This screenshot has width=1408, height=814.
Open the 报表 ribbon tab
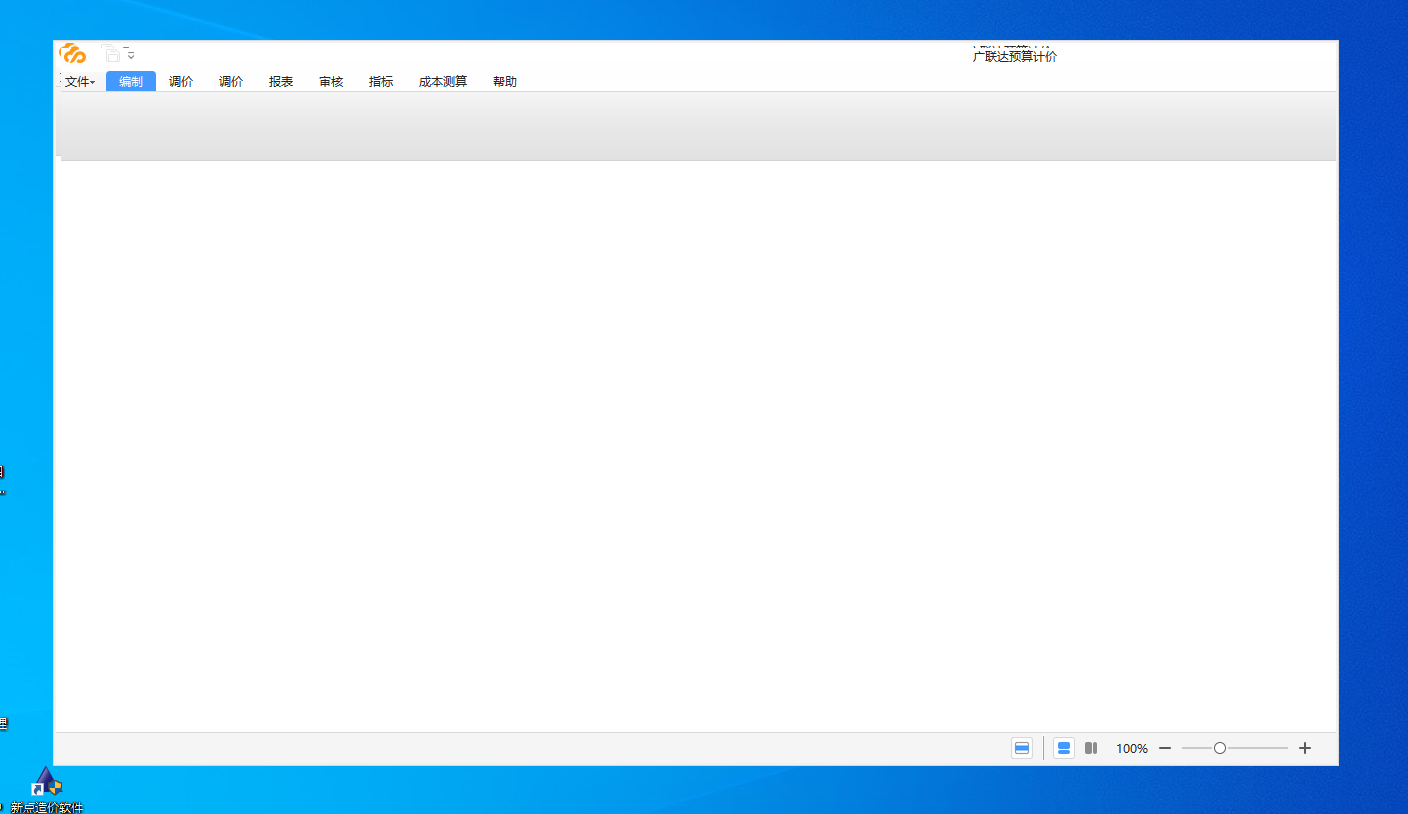[281, 82]
